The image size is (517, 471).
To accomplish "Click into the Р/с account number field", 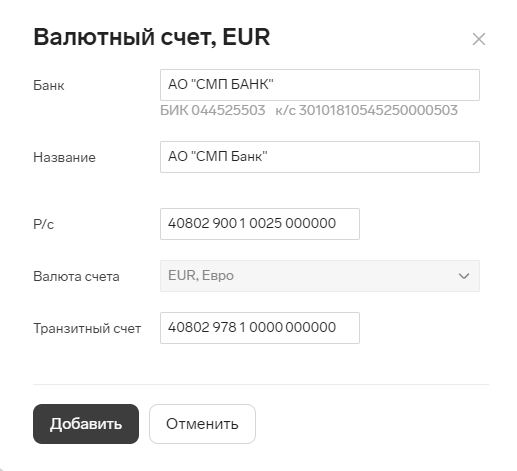I will 260,224.
